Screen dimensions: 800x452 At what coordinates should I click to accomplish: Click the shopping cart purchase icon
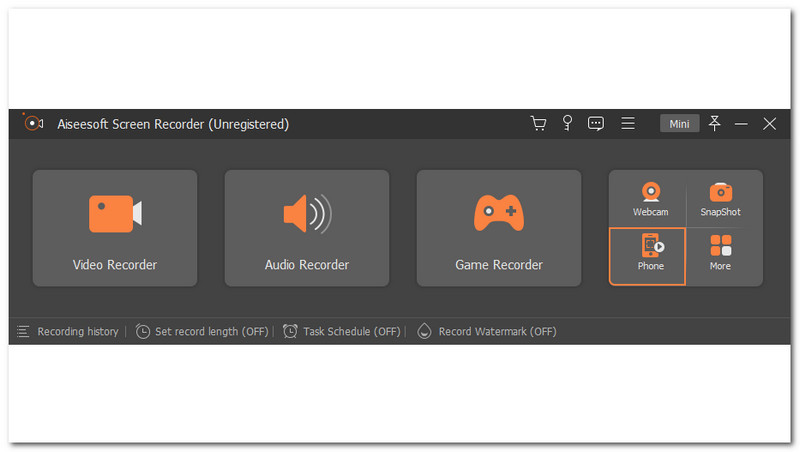(538, 123)
